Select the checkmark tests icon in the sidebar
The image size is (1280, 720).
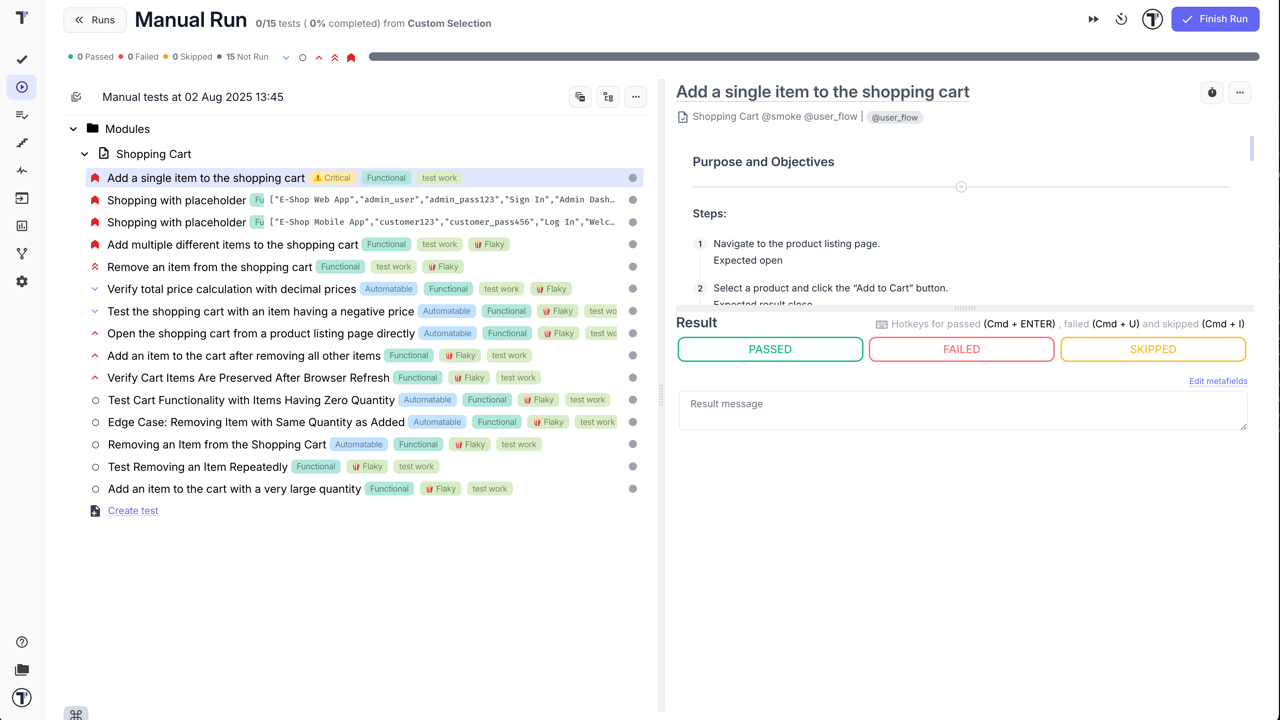pos(22,59)
